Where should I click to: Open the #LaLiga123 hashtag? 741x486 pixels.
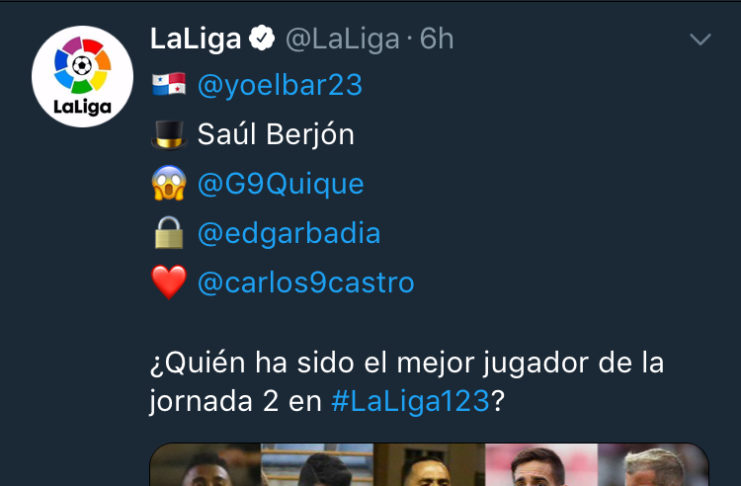410,401
